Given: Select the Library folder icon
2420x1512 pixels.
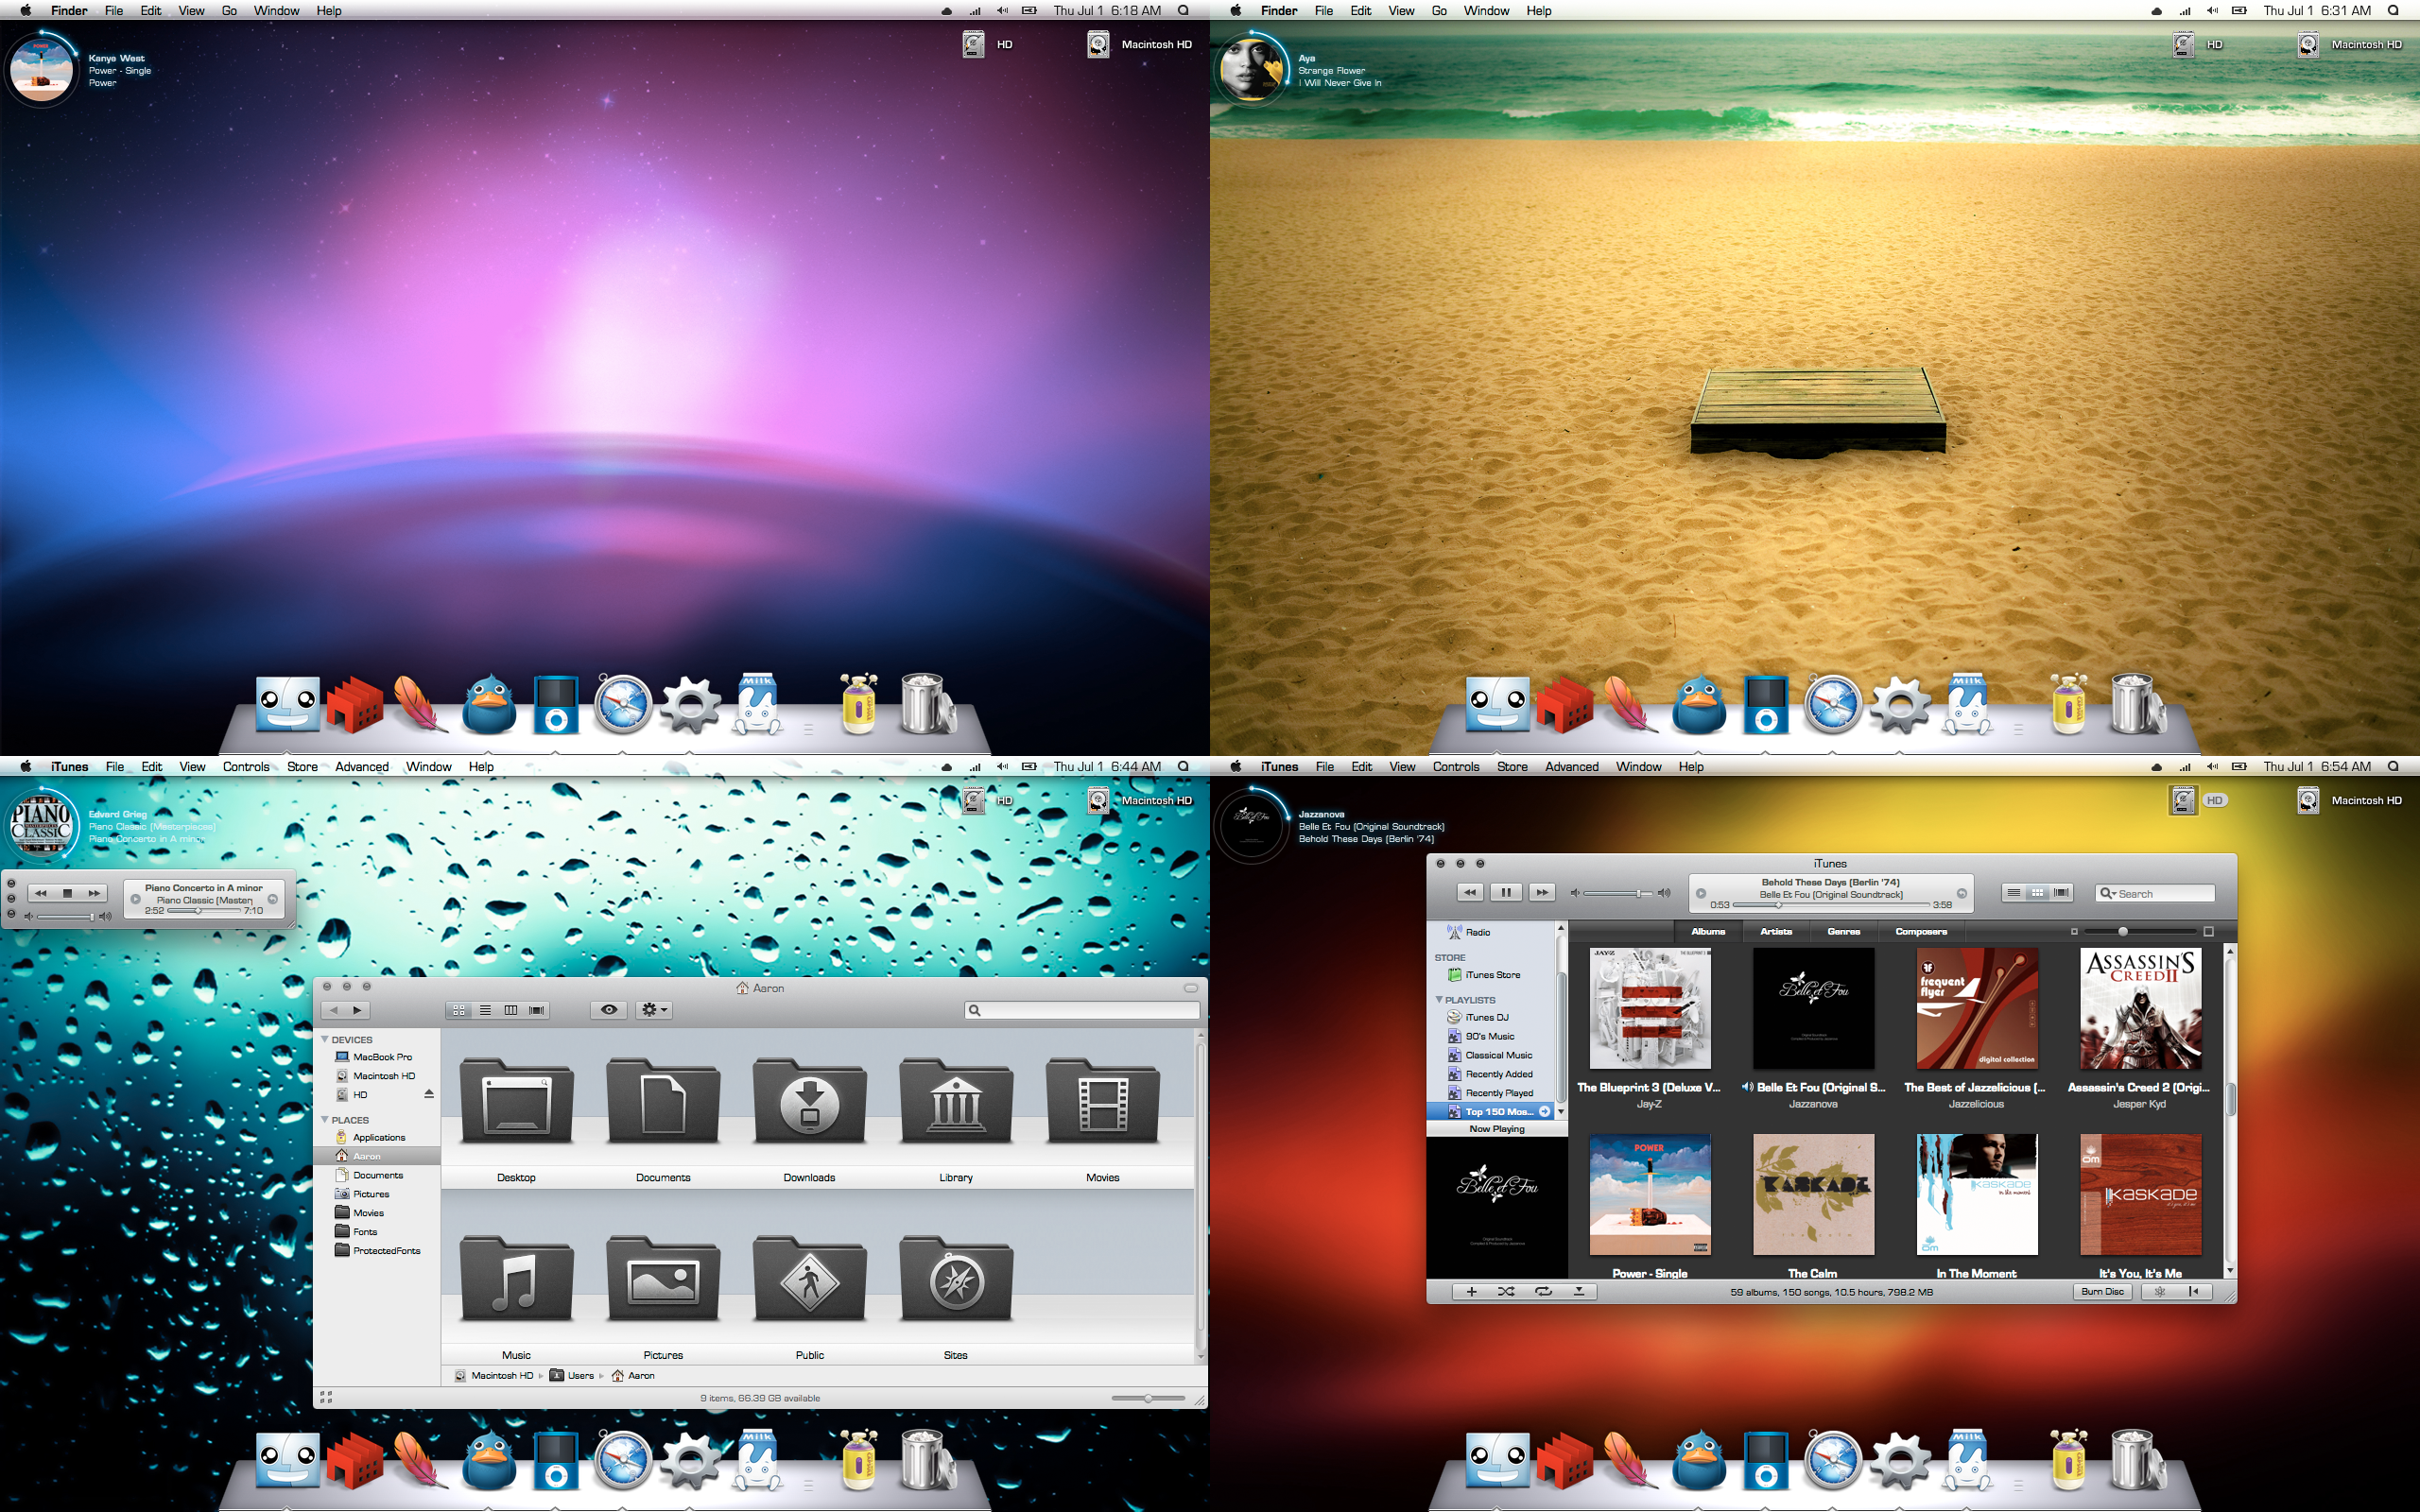Looking at the screenshot, I should (956, 1101).
